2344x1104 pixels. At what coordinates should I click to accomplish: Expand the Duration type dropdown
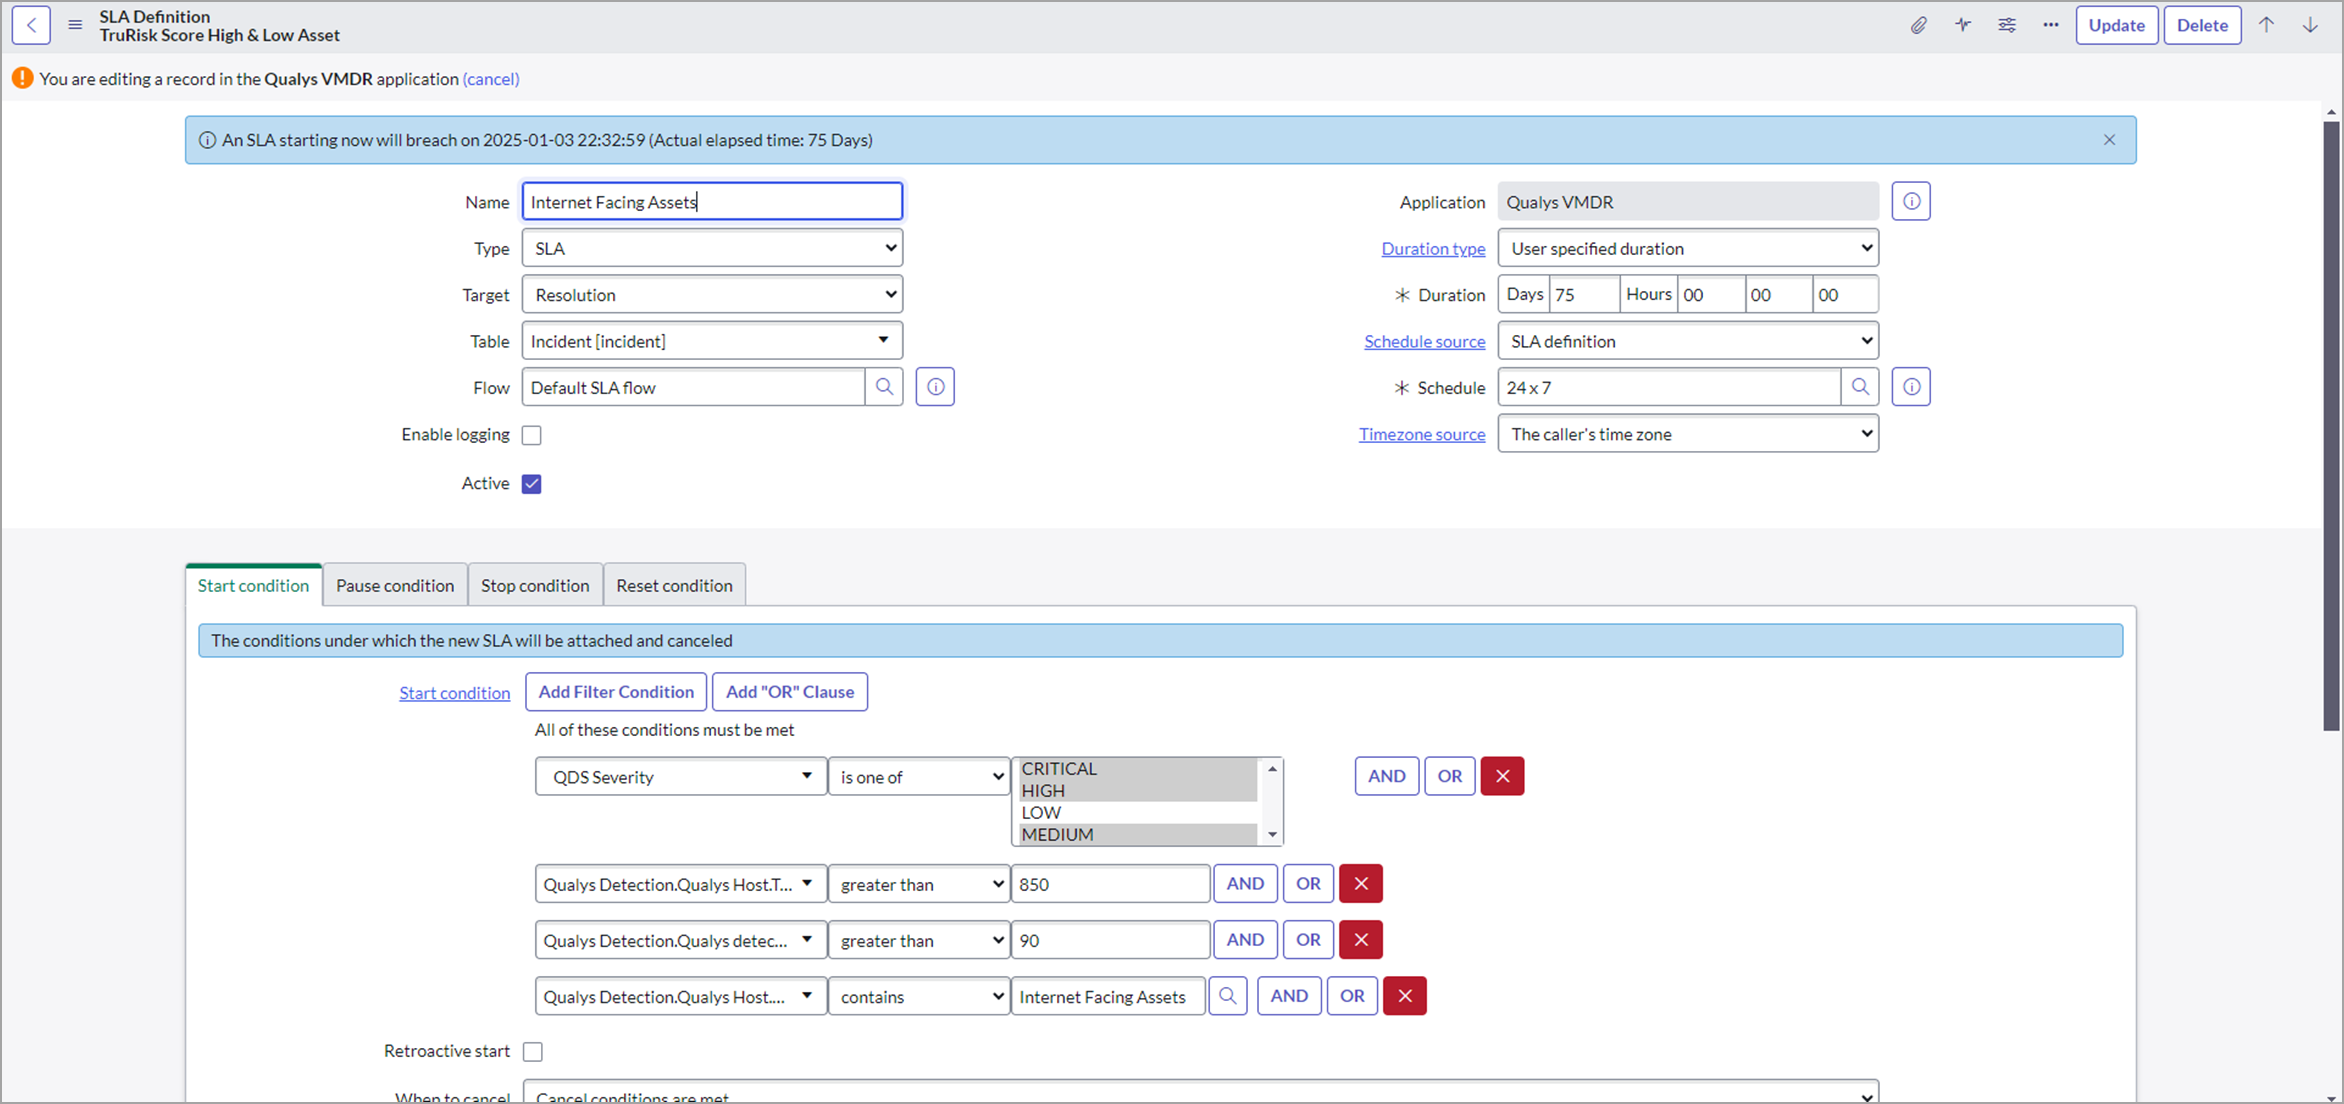(x=1688, y=248)
